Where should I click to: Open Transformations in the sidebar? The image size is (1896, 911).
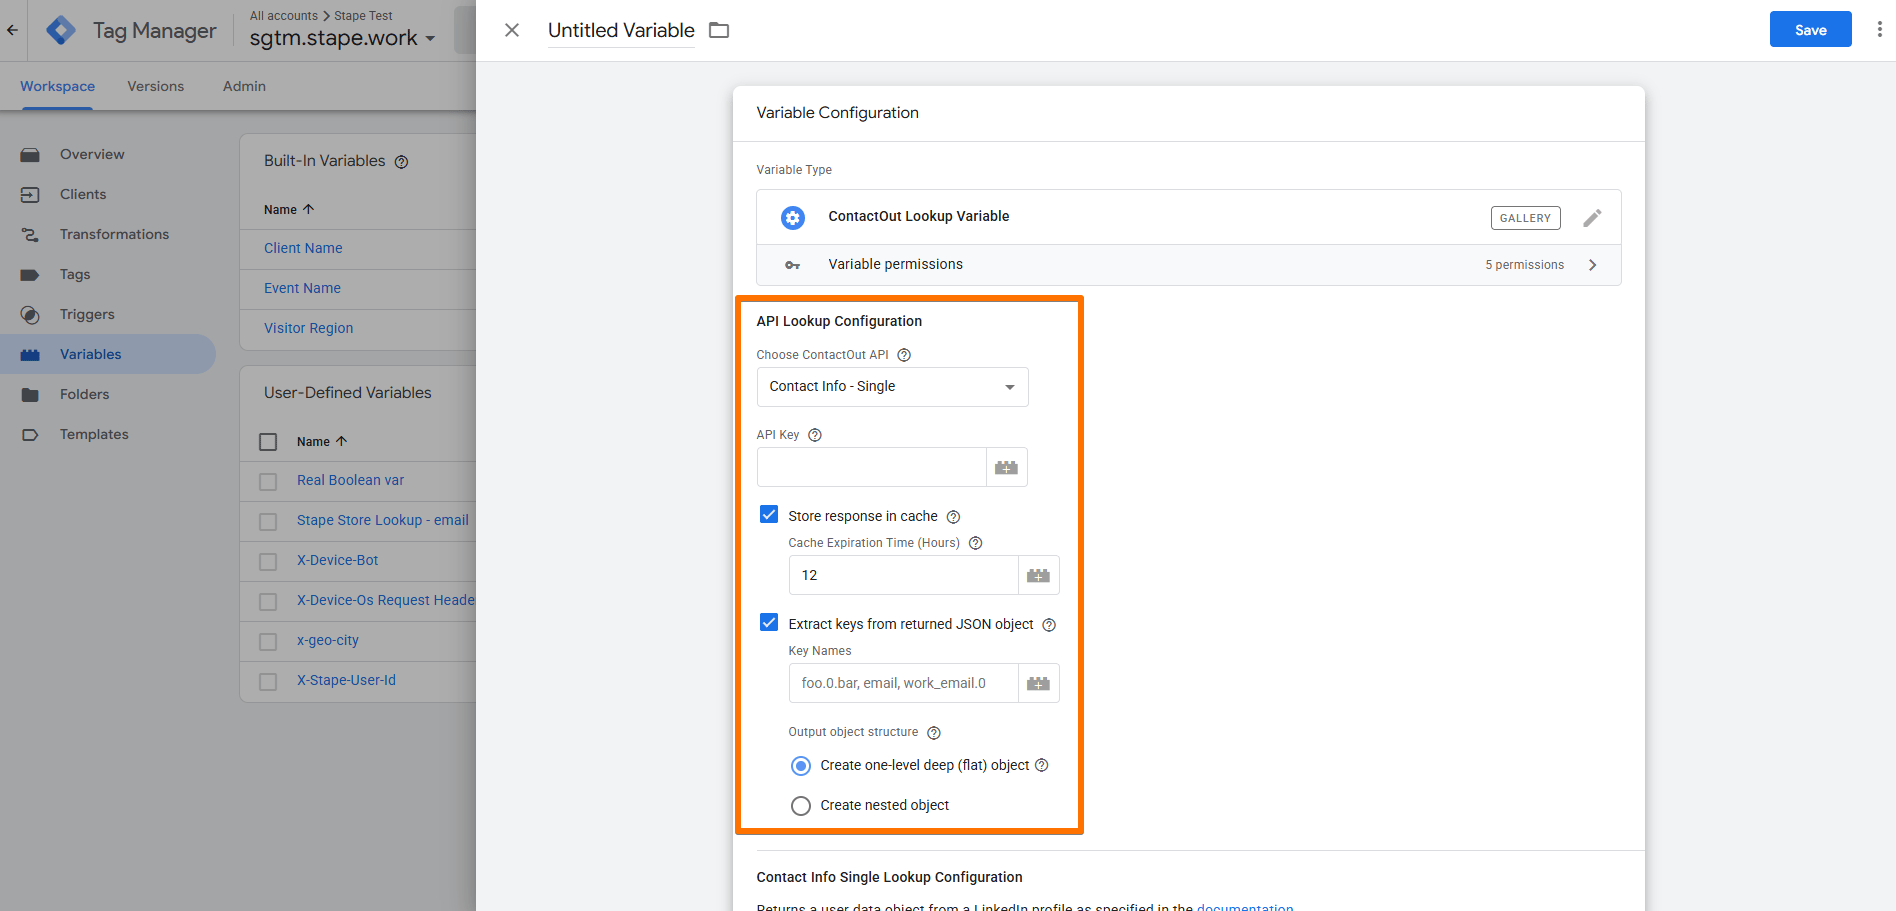click(x=114, y=234)
